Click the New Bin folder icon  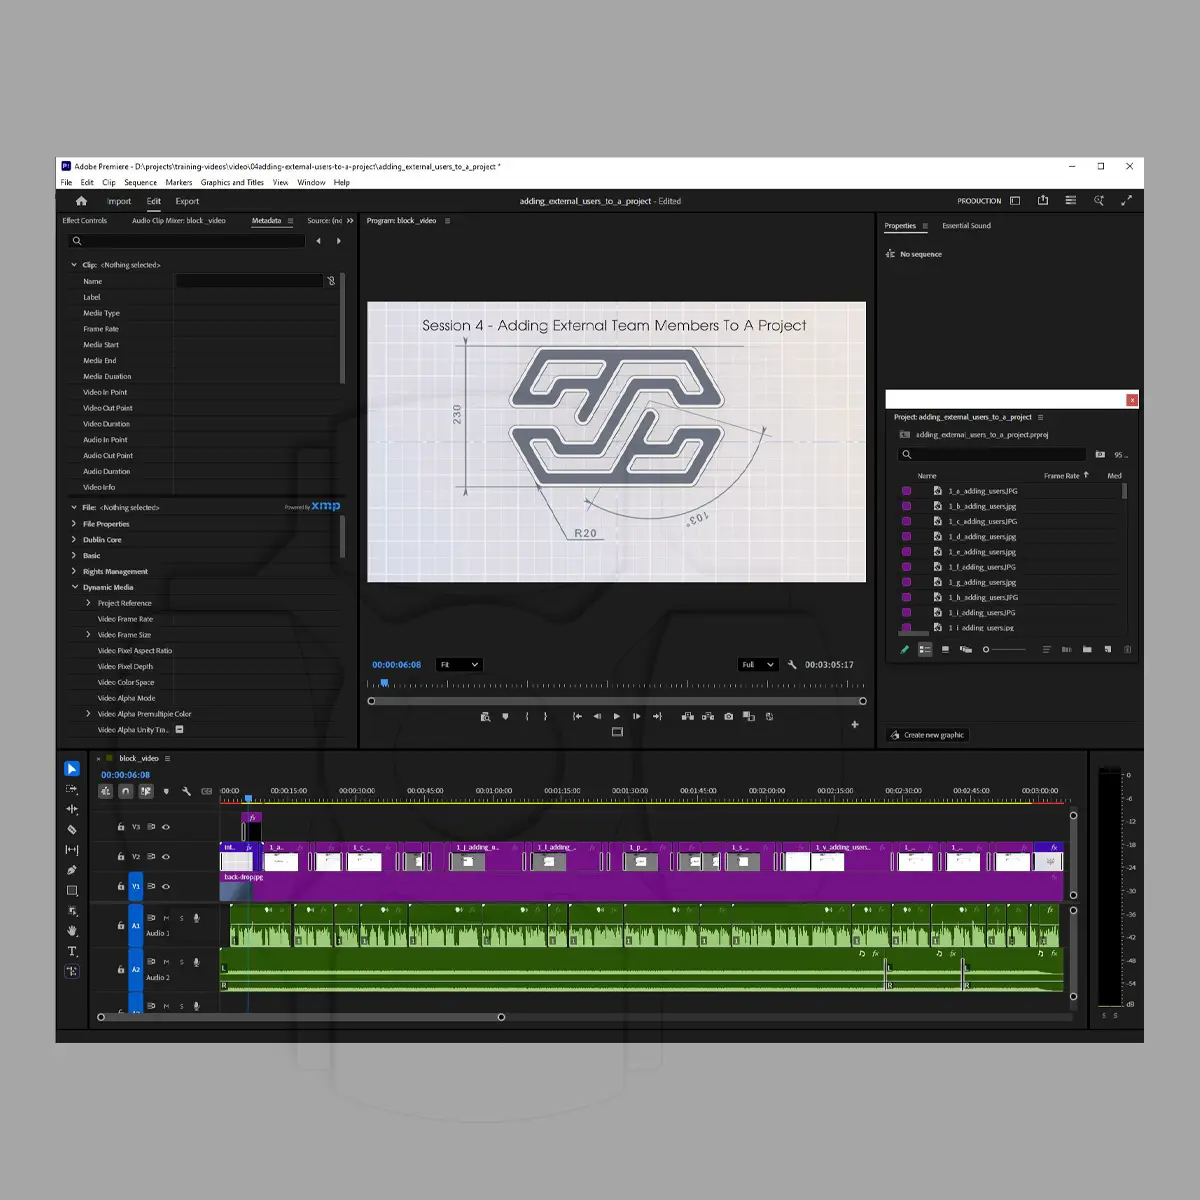(x=1087, y=649)
